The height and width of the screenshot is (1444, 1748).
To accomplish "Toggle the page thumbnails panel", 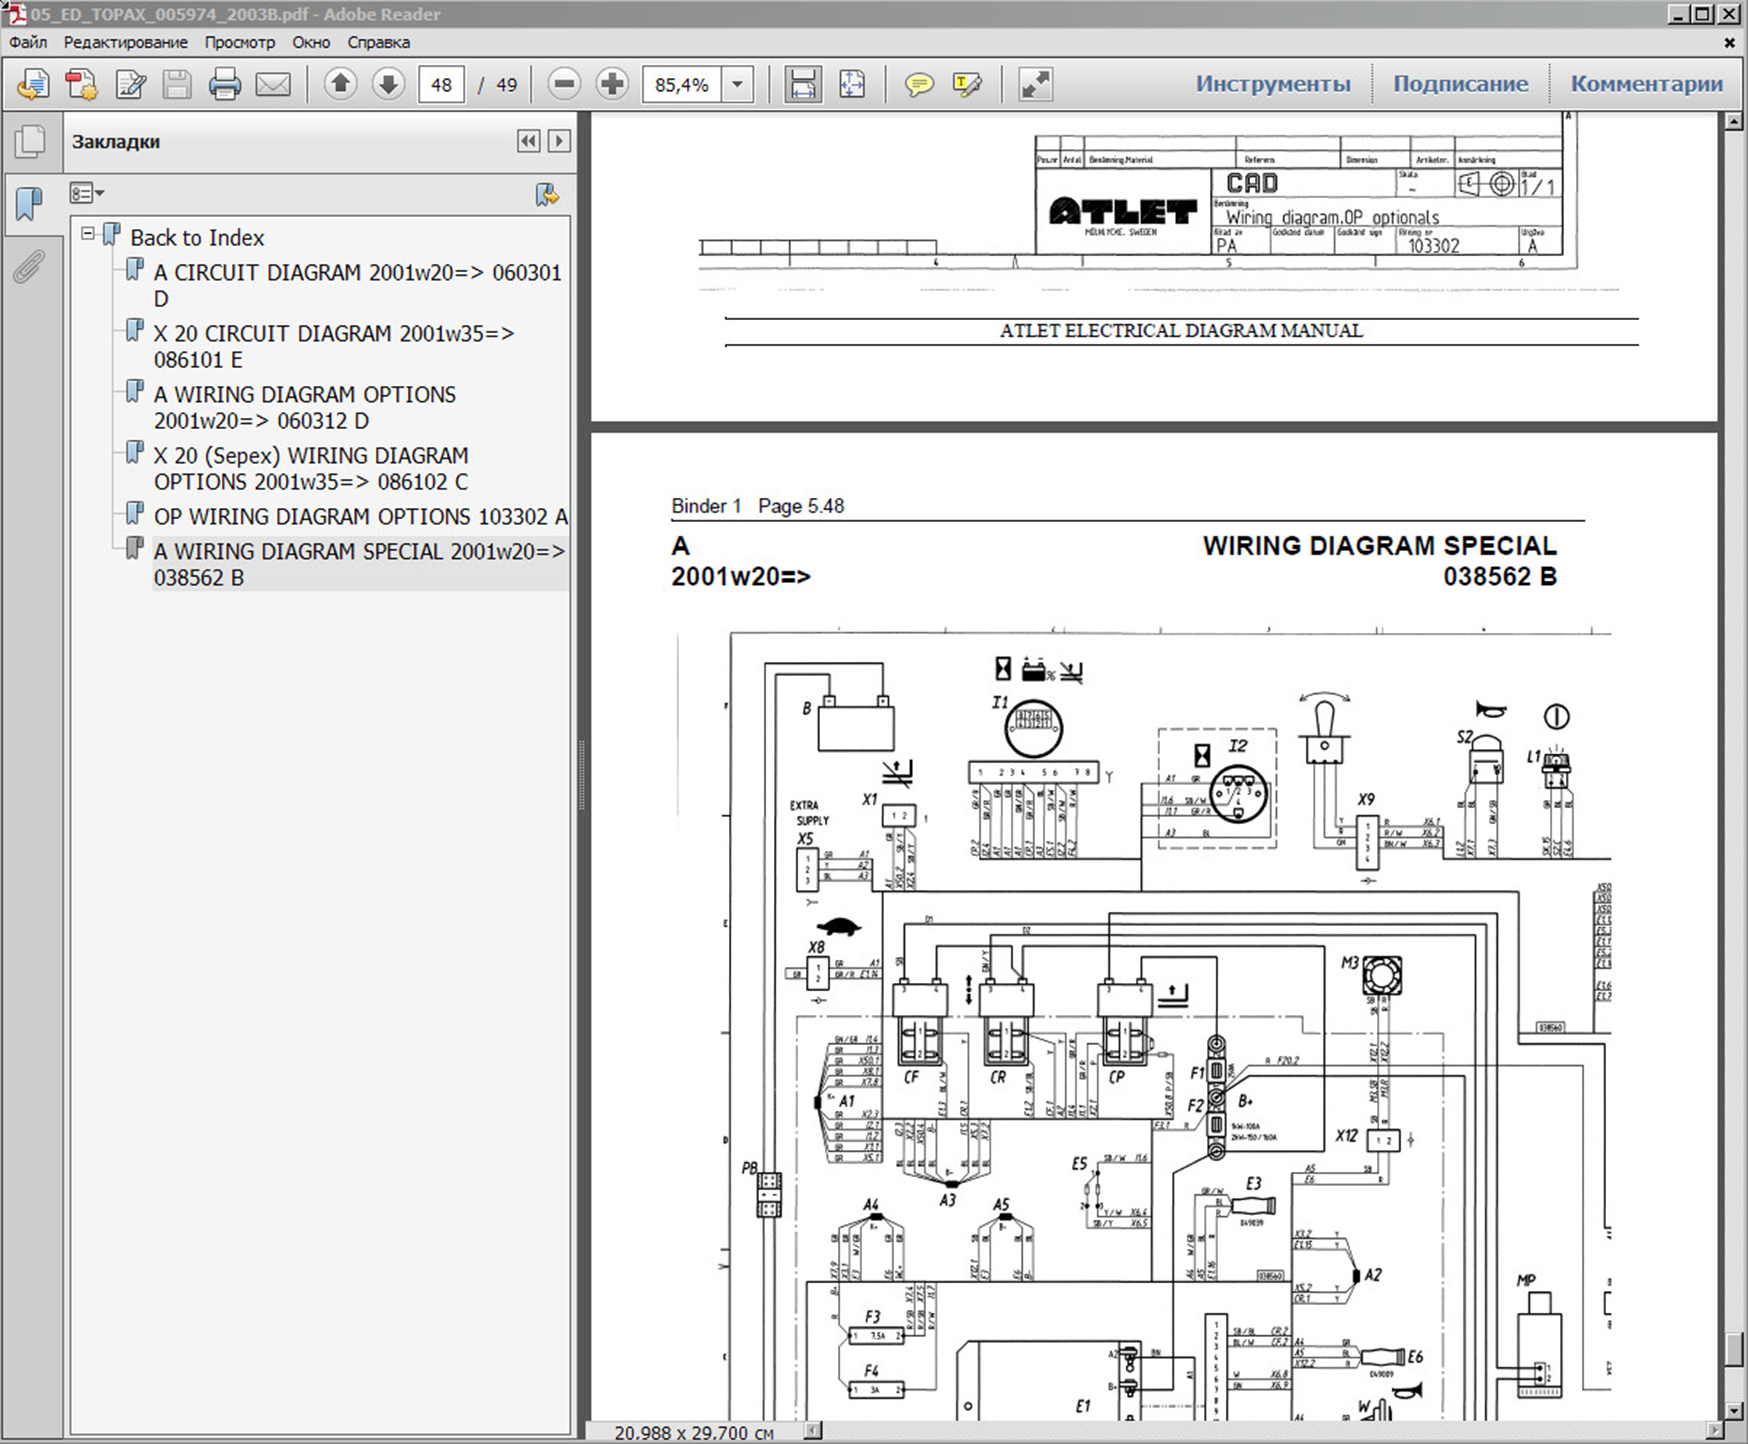I will pos(30,141).
